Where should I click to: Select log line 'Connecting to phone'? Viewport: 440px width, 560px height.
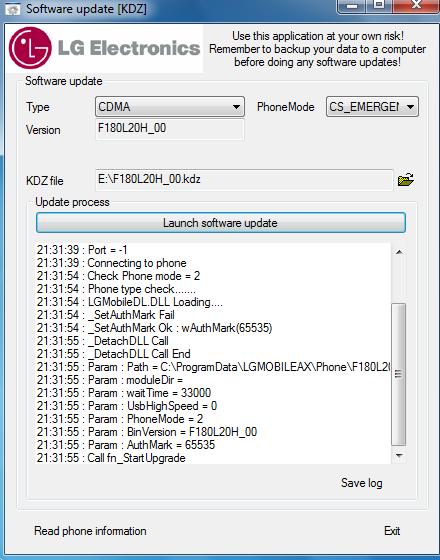point(111,263)
